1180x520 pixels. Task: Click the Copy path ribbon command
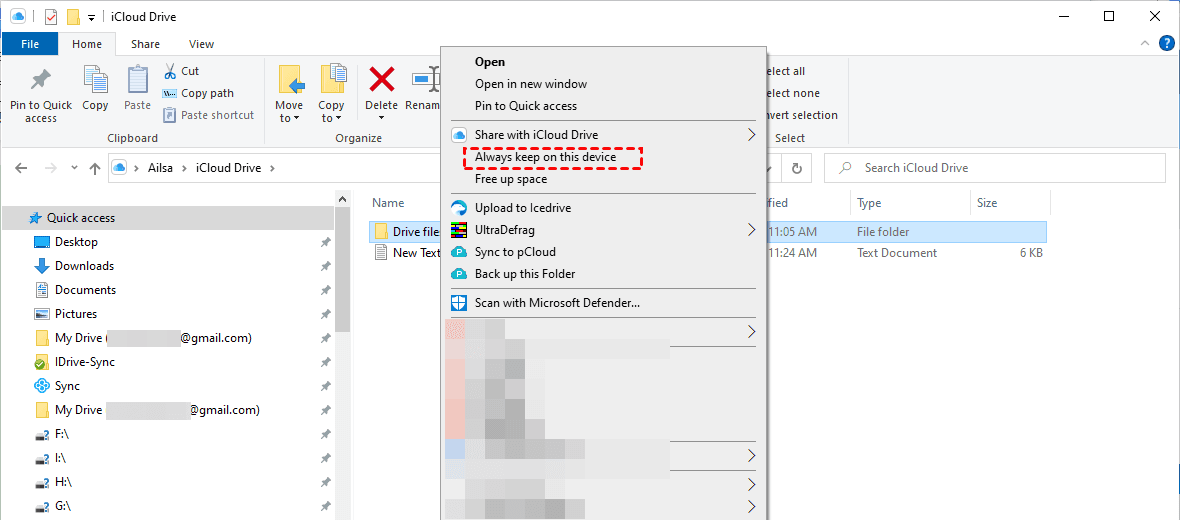pyautogui.click(x=199, y=93)
